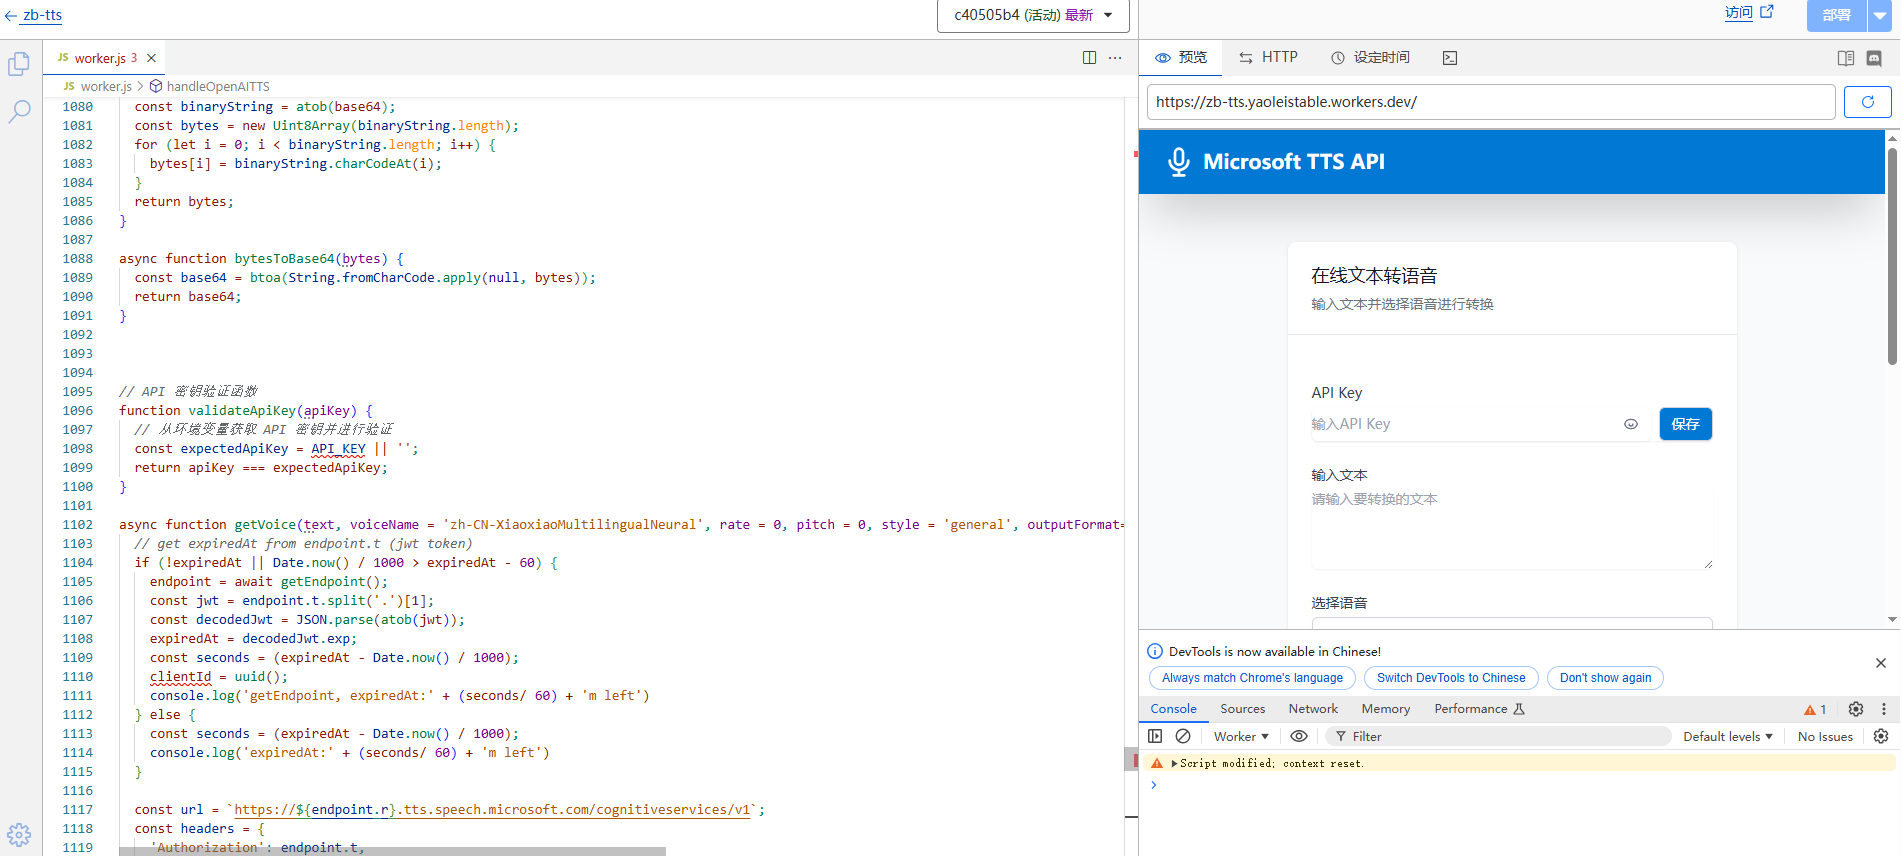The image size is (1901, 856).
Task: Open DevTools settings gear icon
Action: pyautogui.click(x=1856, y=709)
